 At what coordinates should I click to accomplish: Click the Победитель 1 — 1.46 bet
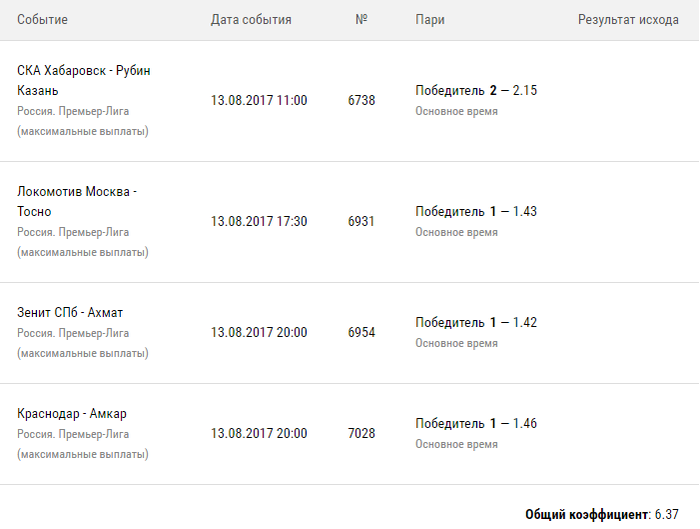click(x=476, y=424)
